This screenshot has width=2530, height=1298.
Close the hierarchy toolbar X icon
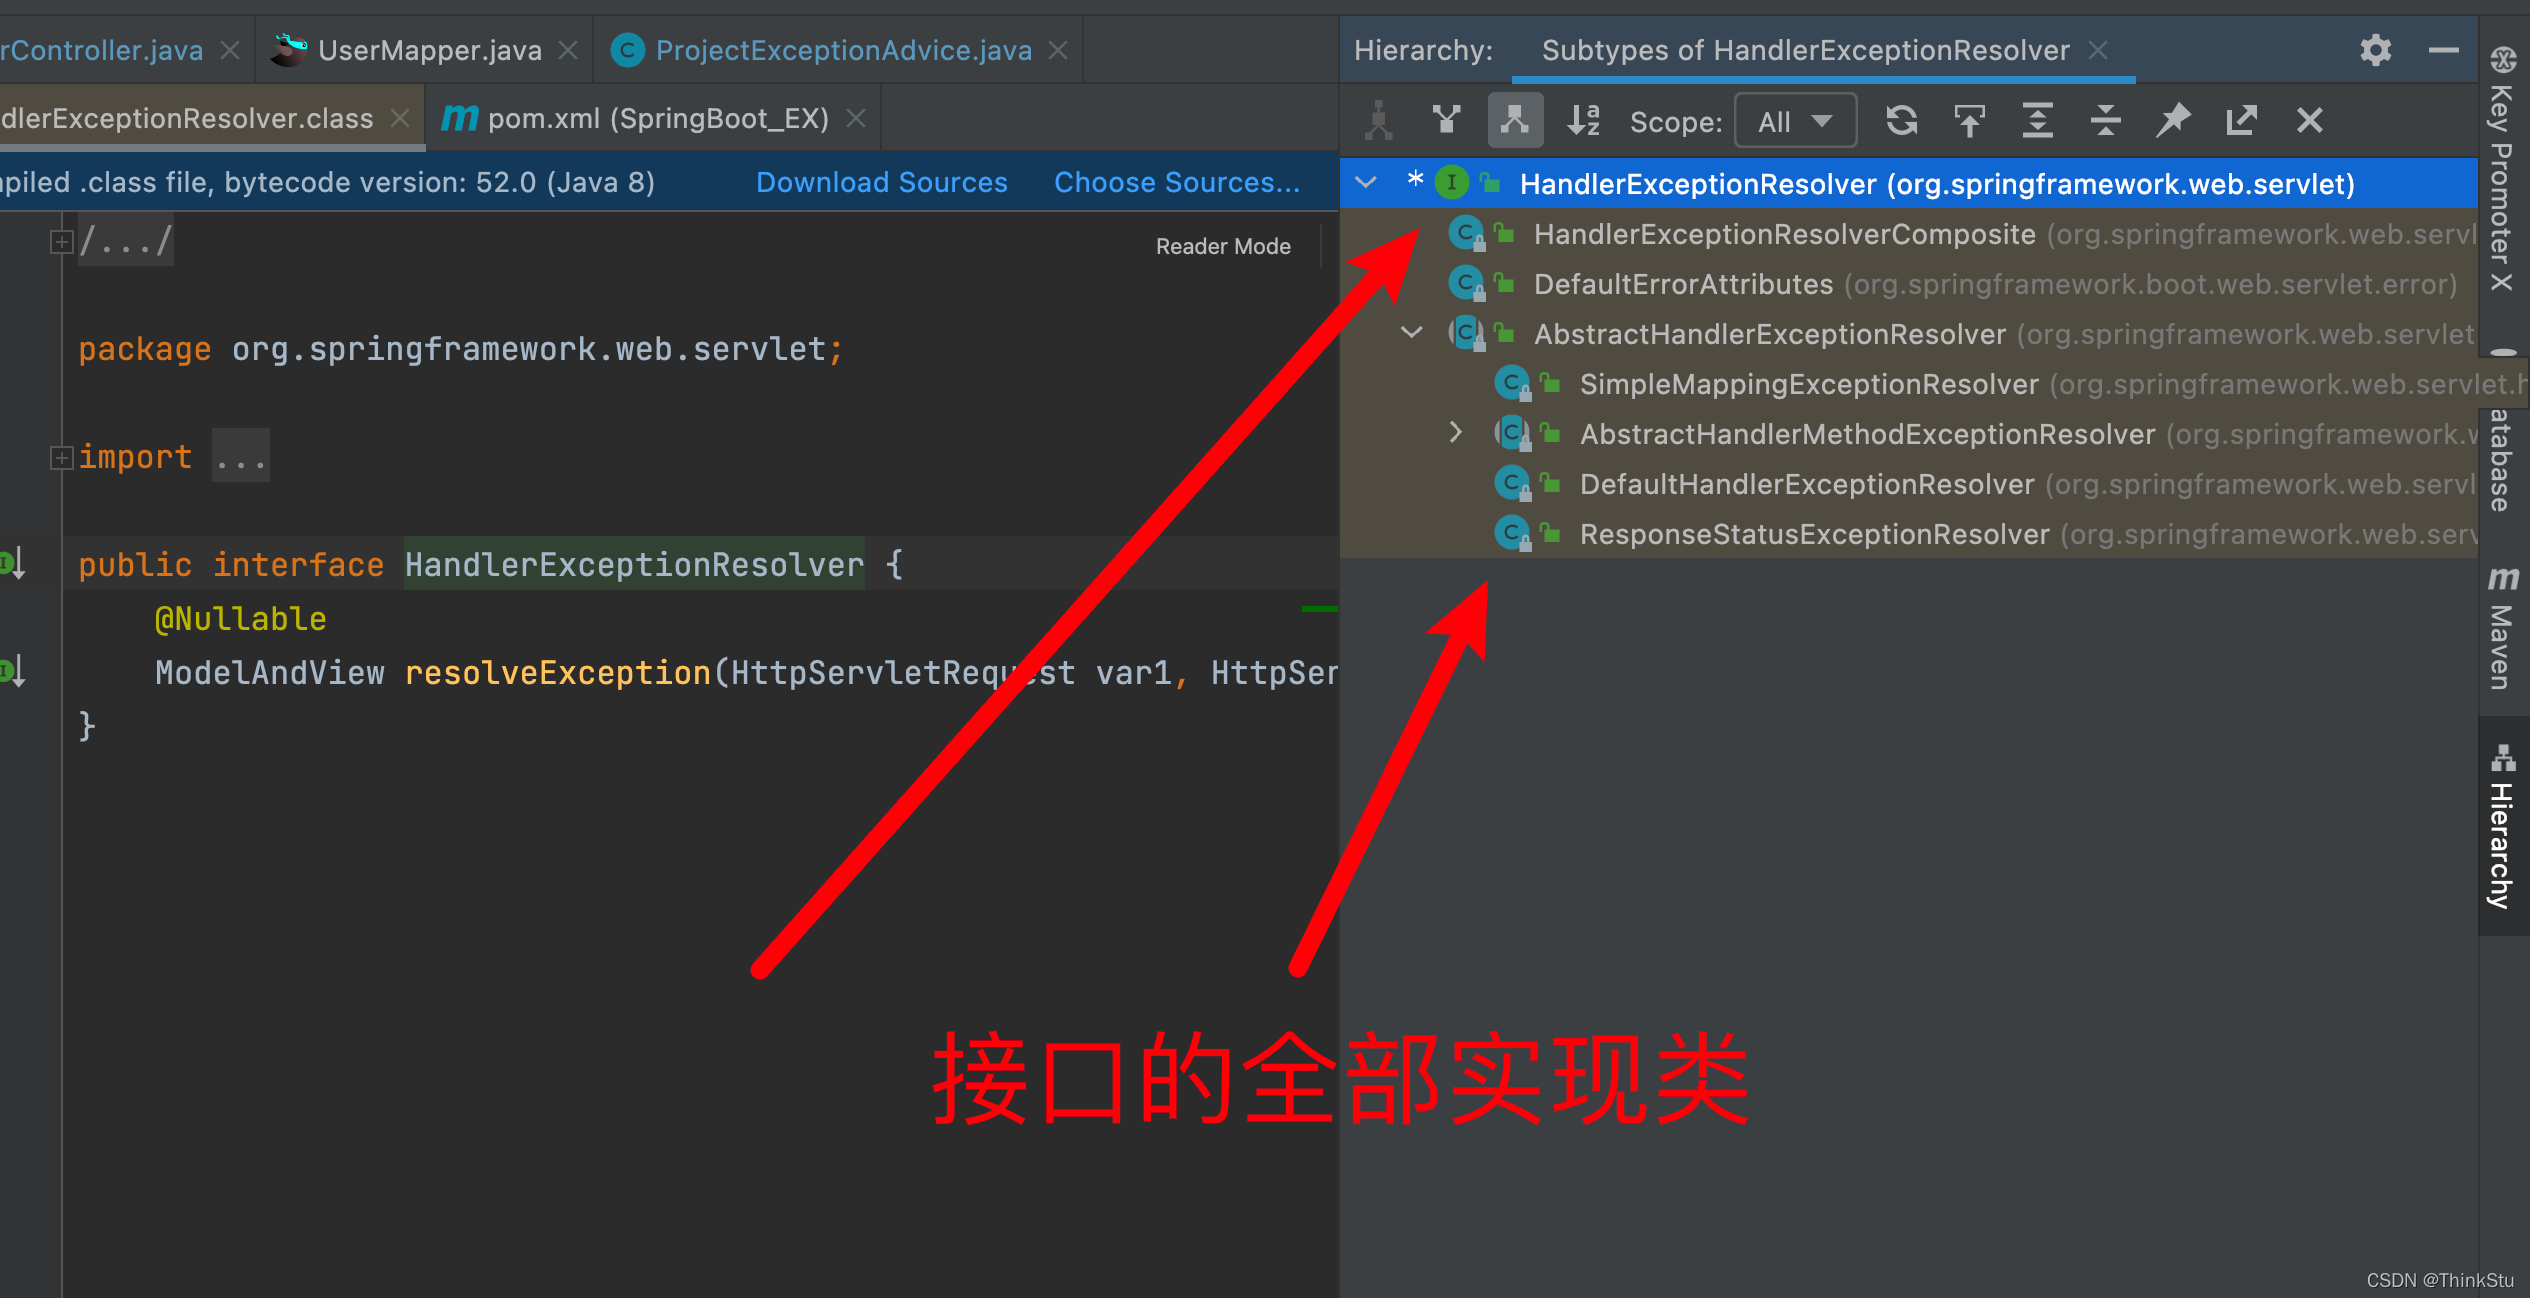(x=2309, y=121)
